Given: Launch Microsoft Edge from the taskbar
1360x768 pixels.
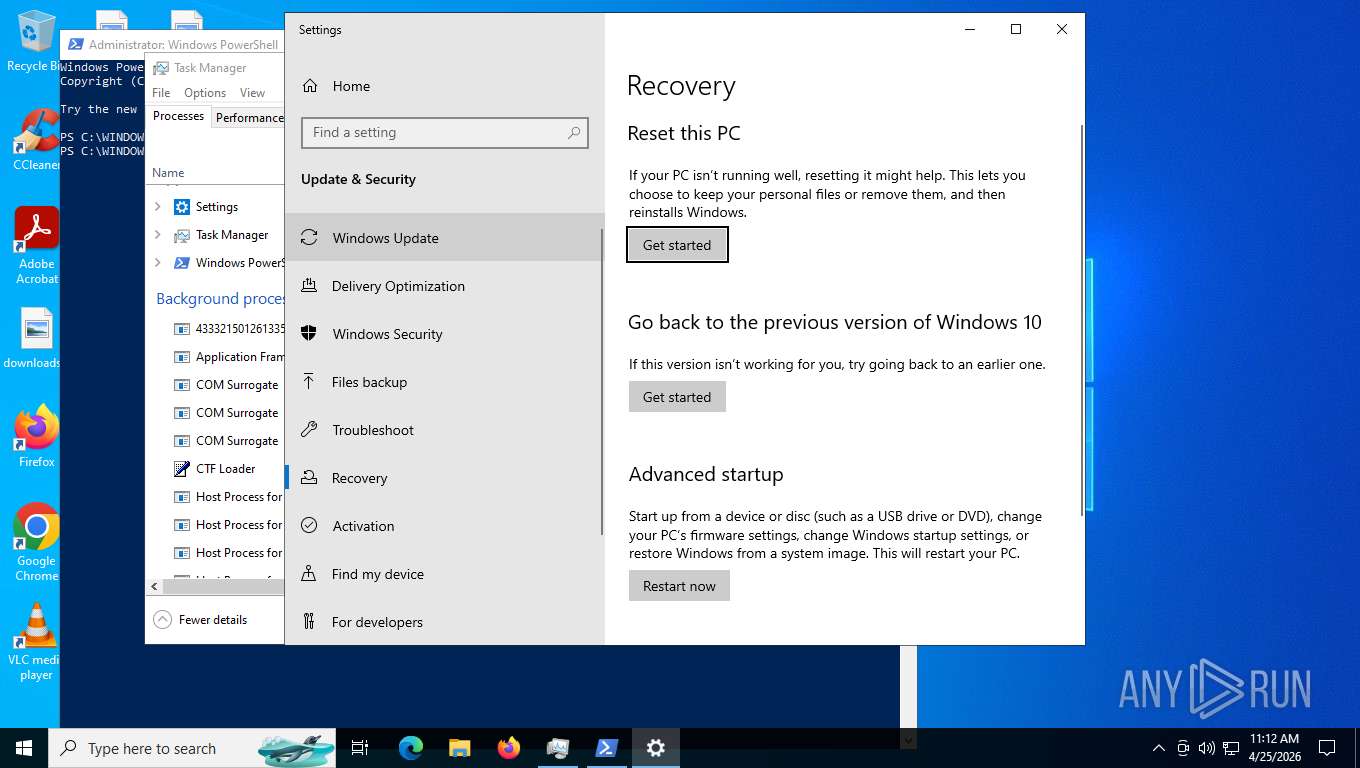Looking at the screenshot, I should click(x=410, y=748).
